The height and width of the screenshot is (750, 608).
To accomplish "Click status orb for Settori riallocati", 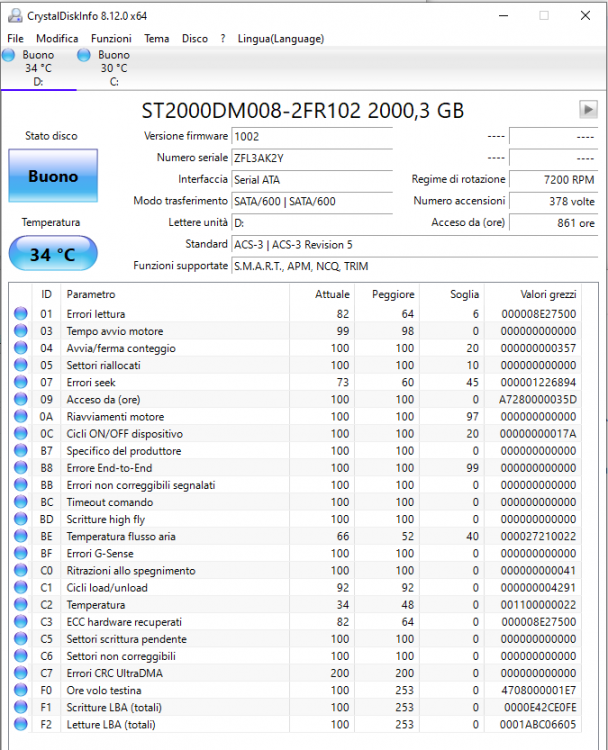I will point(21,365).
